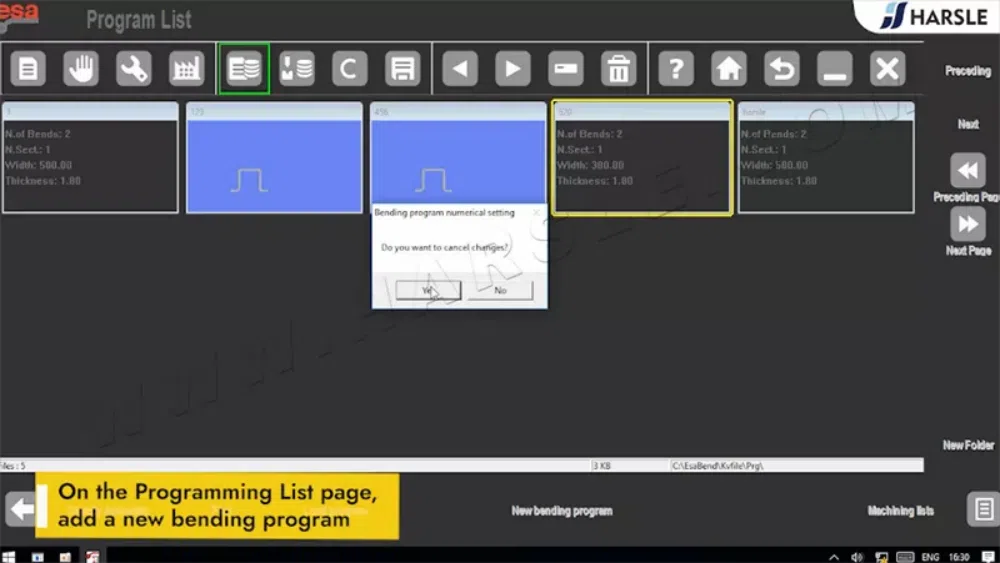Click the 3 KB status bar entry
This screenshot has width=1000, height=563.
click(602, 466)
